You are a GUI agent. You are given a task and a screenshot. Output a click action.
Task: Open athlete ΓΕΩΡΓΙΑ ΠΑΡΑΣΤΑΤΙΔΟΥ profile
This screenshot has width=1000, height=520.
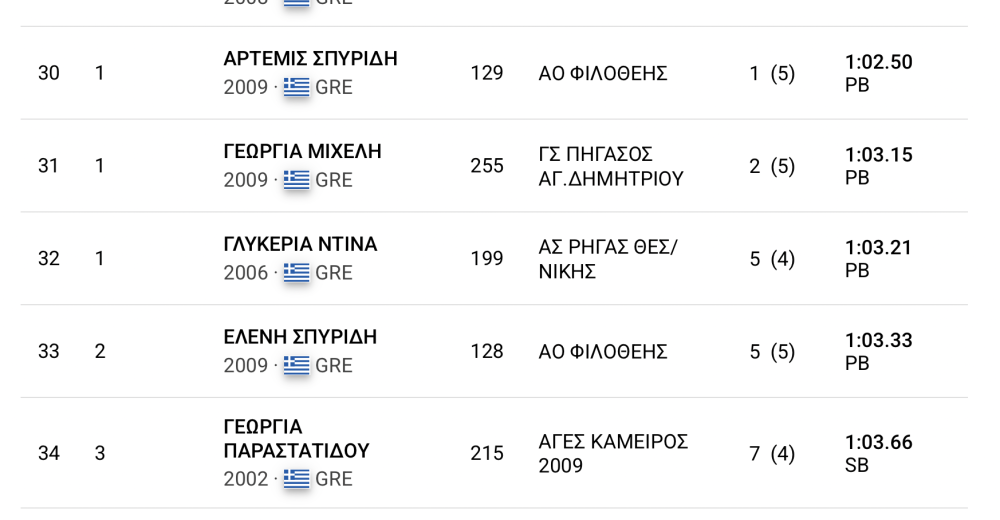click(x=297, y=438)
